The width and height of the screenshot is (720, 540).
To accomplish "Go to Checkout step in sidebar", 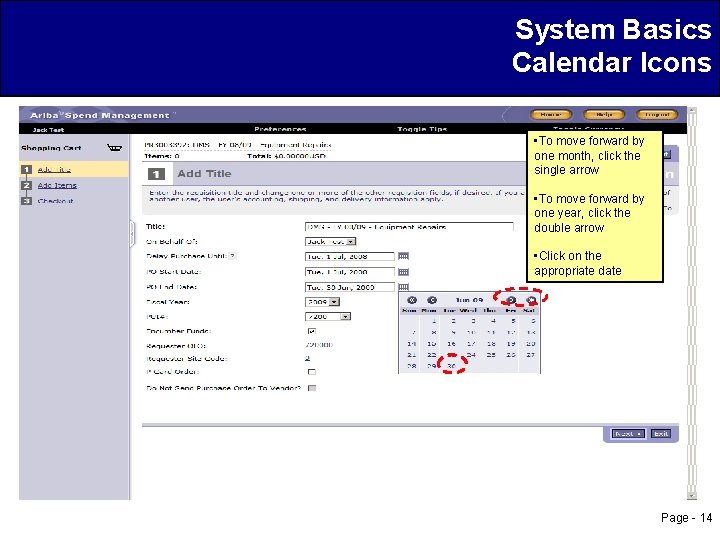I will pyautogui.click(x=56, y=201).
